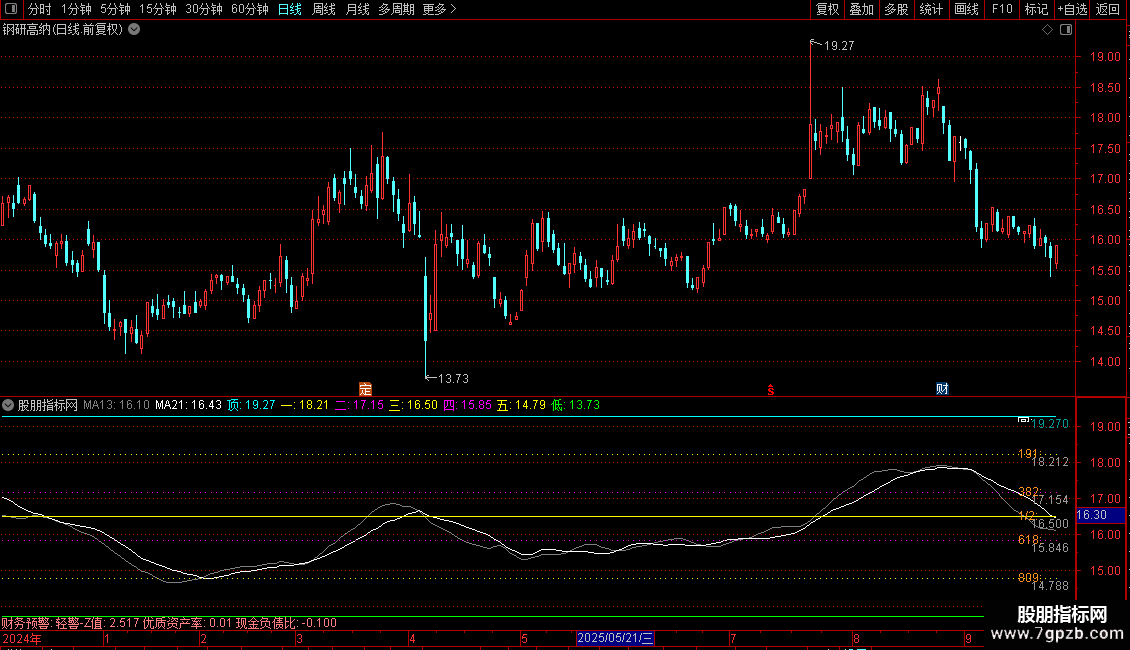Select the 1分钟 period tab
This screenshot has height=650, width=1130.
[76, 9]
